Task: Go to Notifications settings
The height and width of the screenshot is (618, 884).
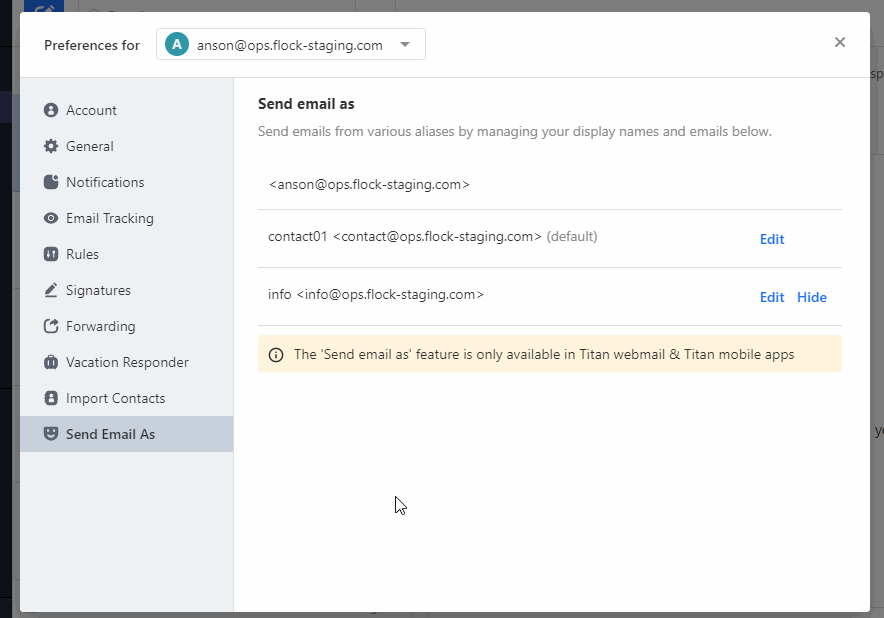Action: pos(127,182)
